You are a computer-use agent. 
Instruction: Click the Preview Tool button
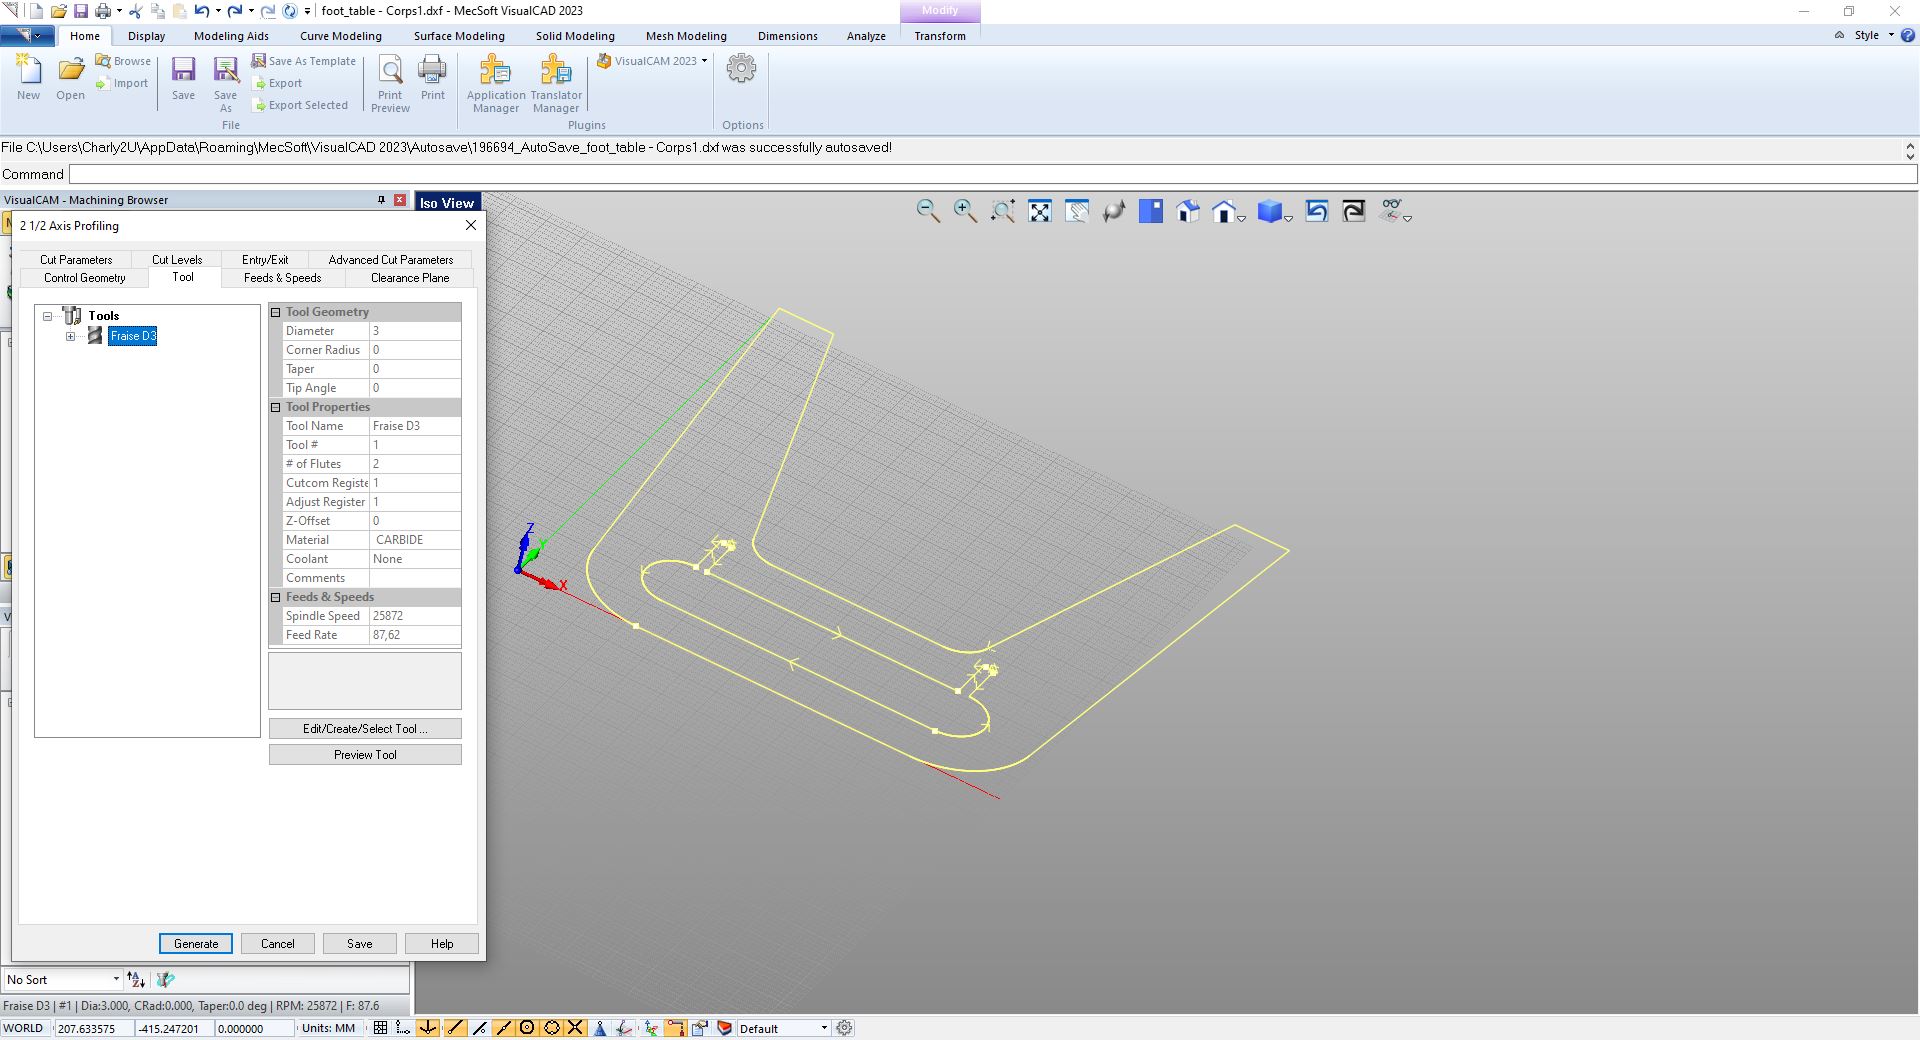click(x=365, y=755)
